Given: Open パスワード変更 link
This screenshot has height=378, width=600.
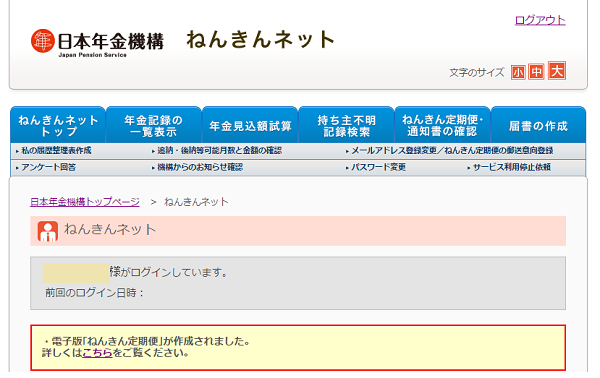Looking at the screenshot, I should point(378,167).
